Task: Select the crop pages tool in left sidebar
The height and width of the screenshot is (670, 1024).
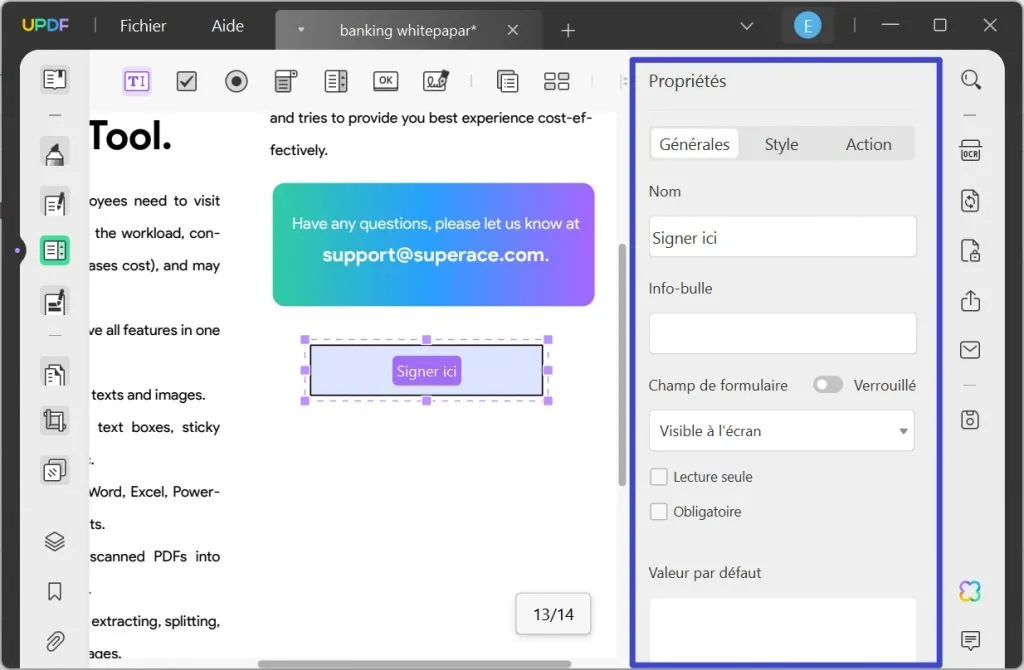Action: coord(54,421)
